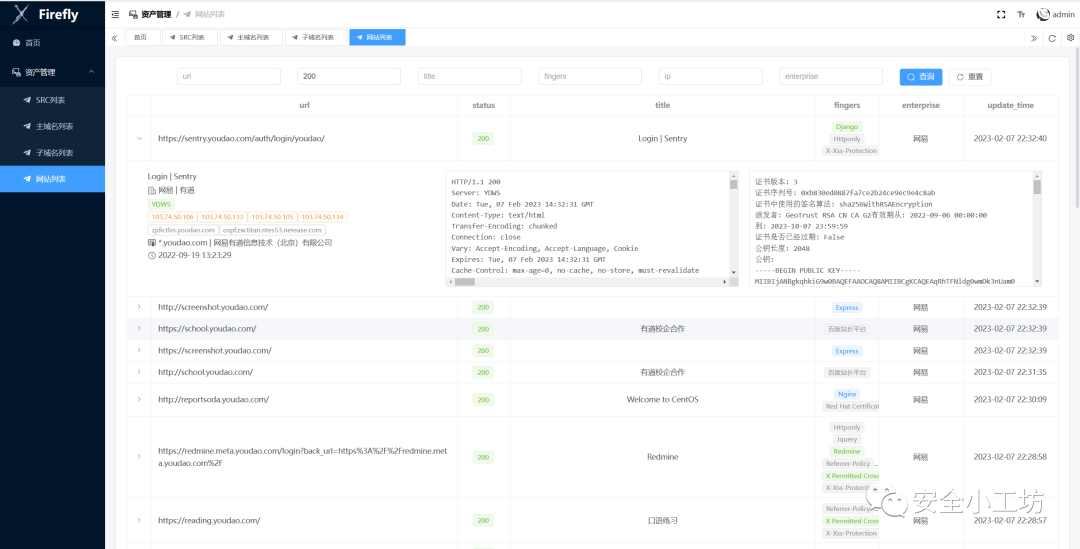Select 网站列表 in the sidebar

click(52, 179)
